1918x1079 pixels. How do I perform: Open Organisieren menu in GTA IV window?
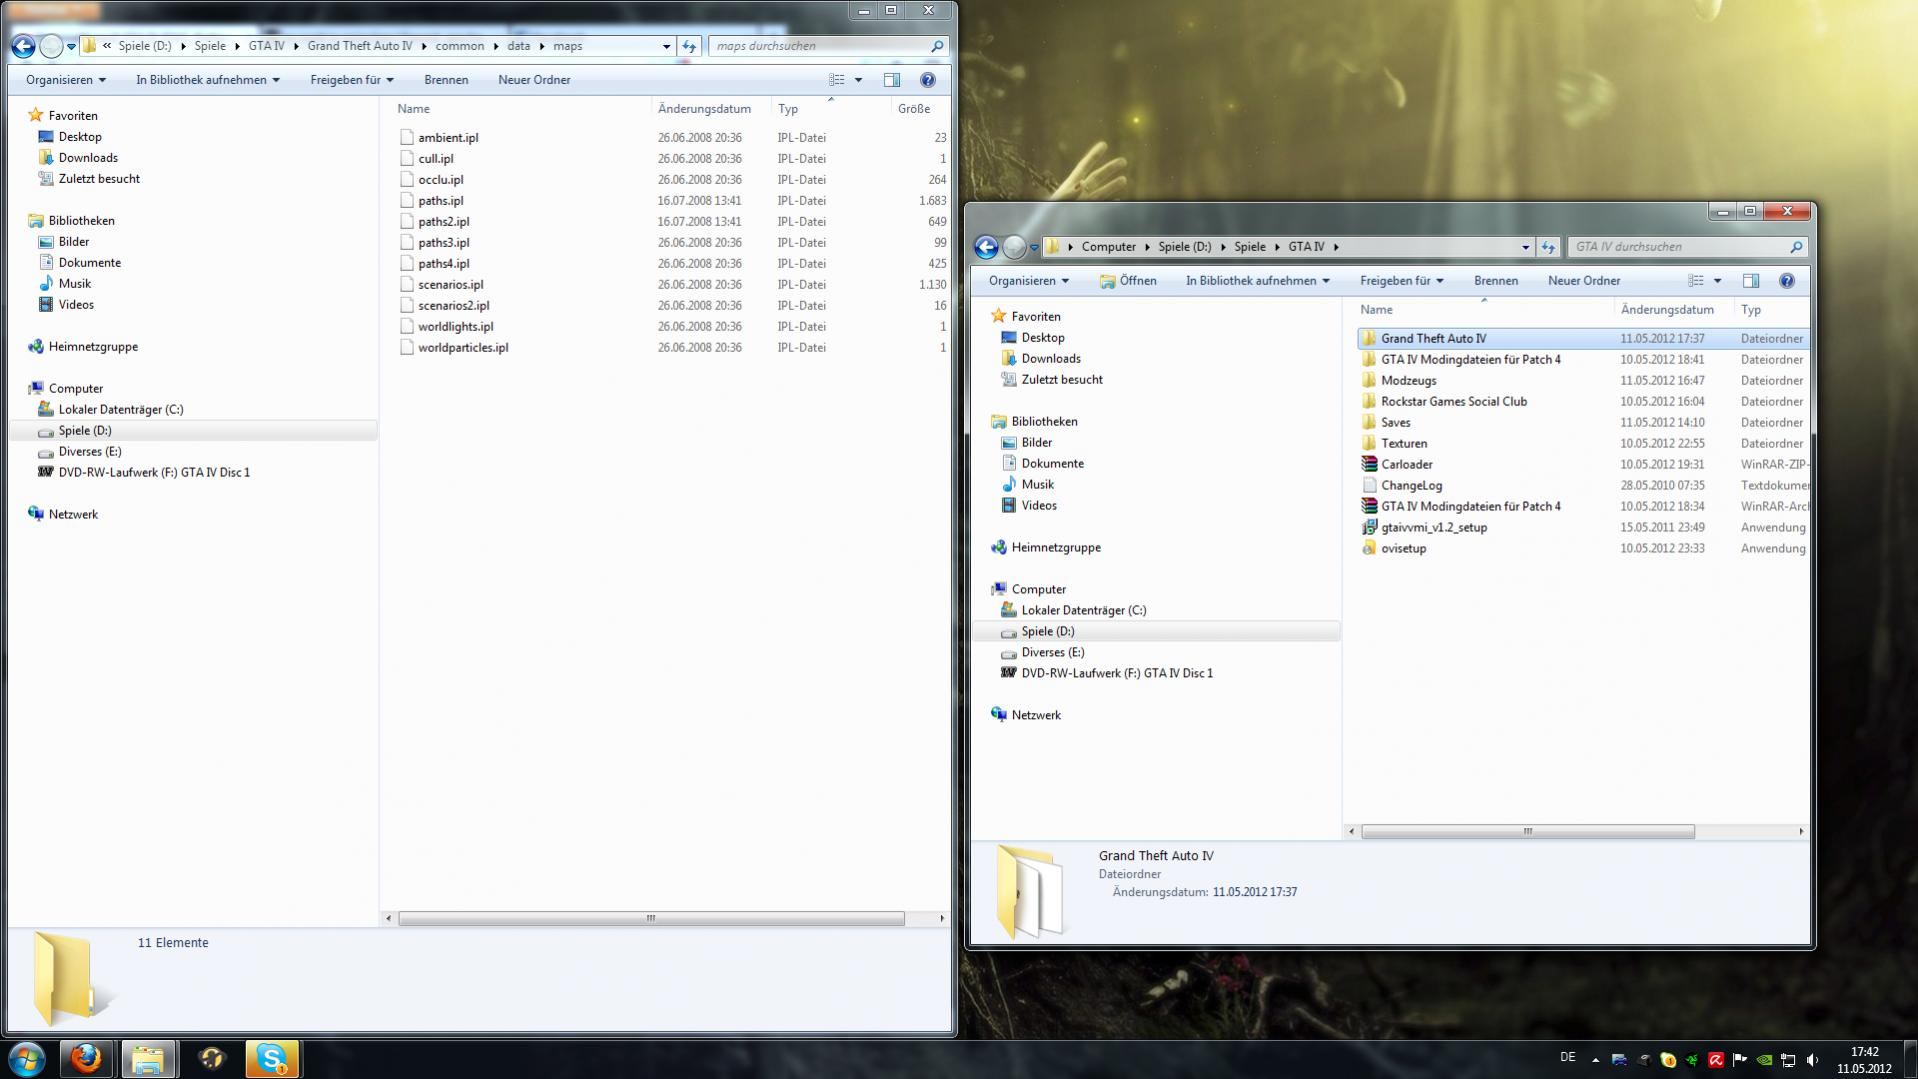coord(1029,281)
